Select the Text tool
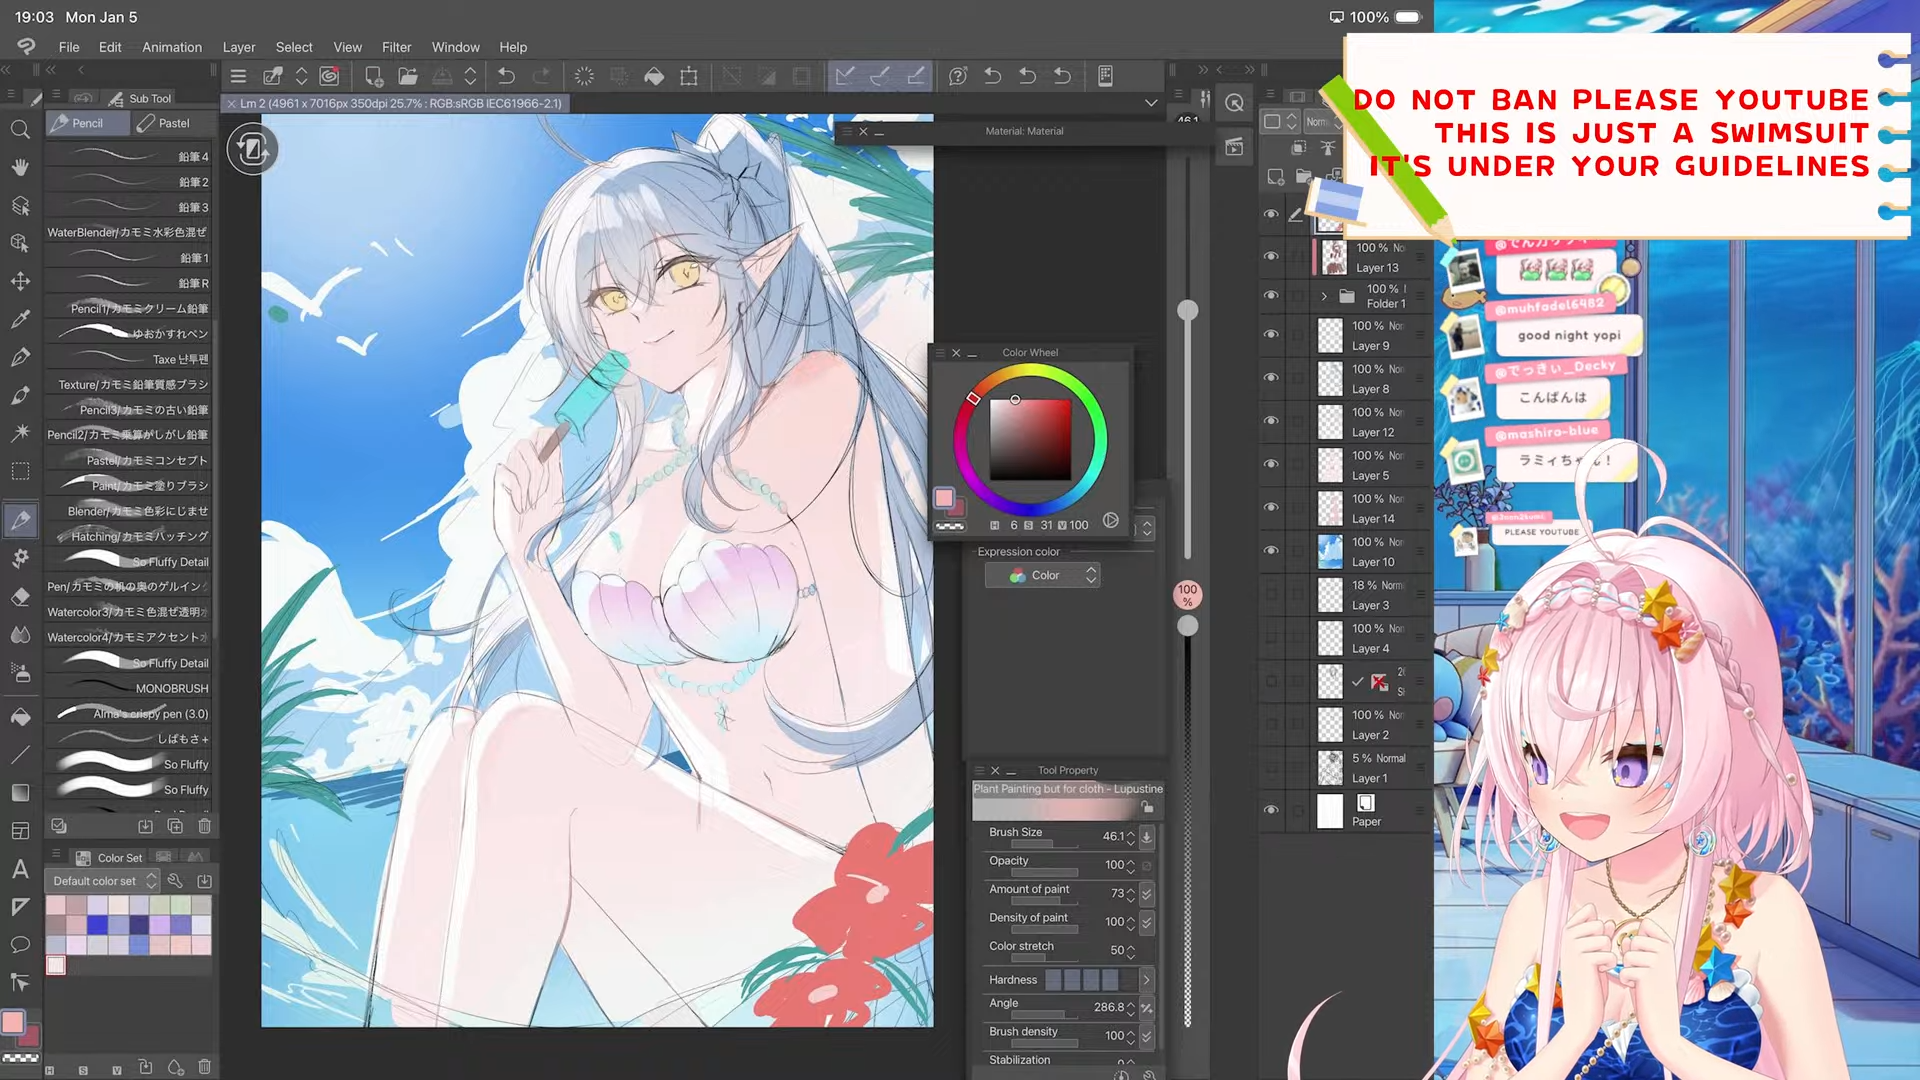The width and height of the screenshot is (1920, 1080). point(20,869)
